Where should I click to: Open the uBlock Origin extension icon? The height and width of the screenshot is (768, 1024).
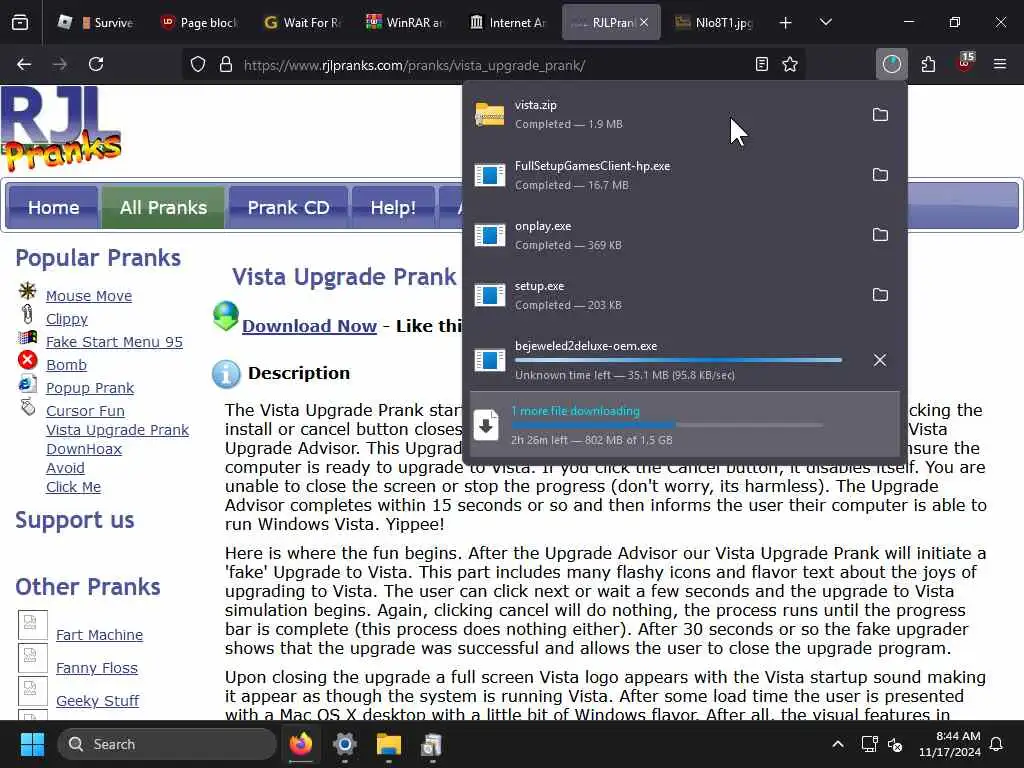pyautogui.click(x=965, y=63)
